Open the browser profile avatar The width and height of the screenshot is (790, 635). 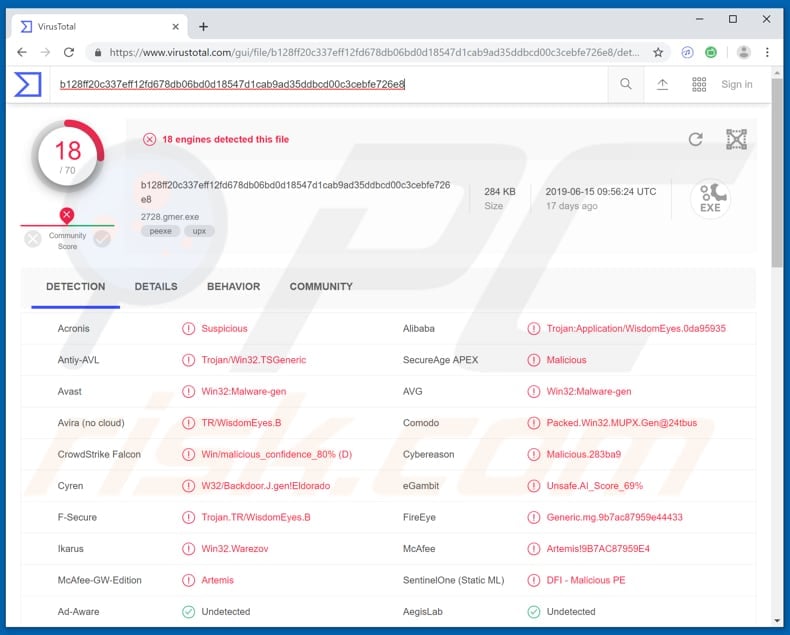(x=744, y=52)
